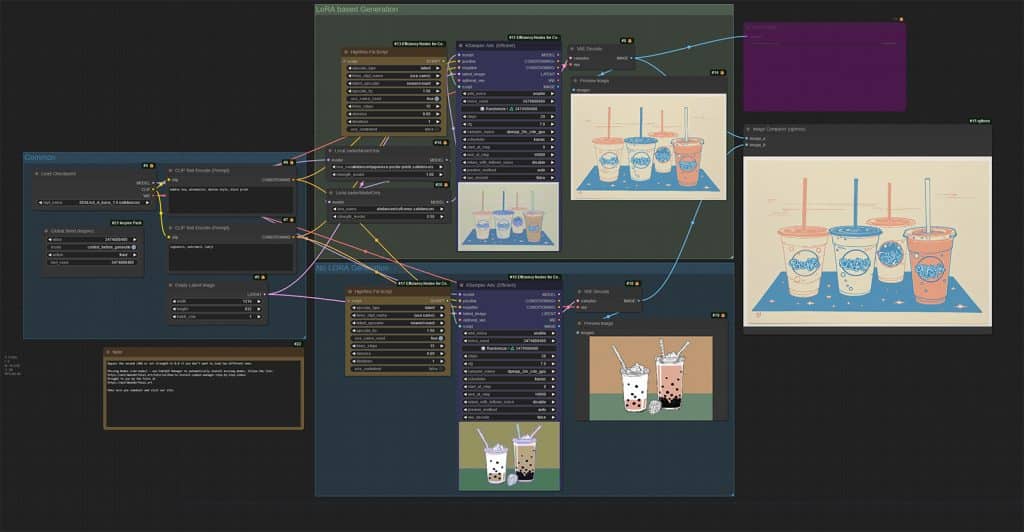
Task: Increase strength_model in first Load LoRA node
Action: point(441,174)
